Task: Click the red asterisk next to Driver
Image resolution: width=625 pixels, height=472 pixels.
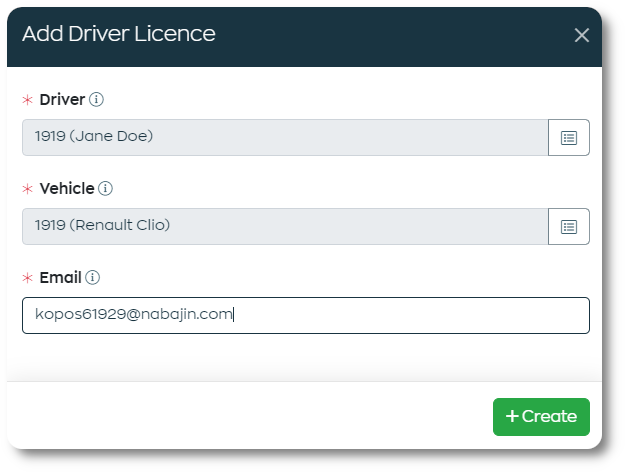Action: click(x=27, y=100)
